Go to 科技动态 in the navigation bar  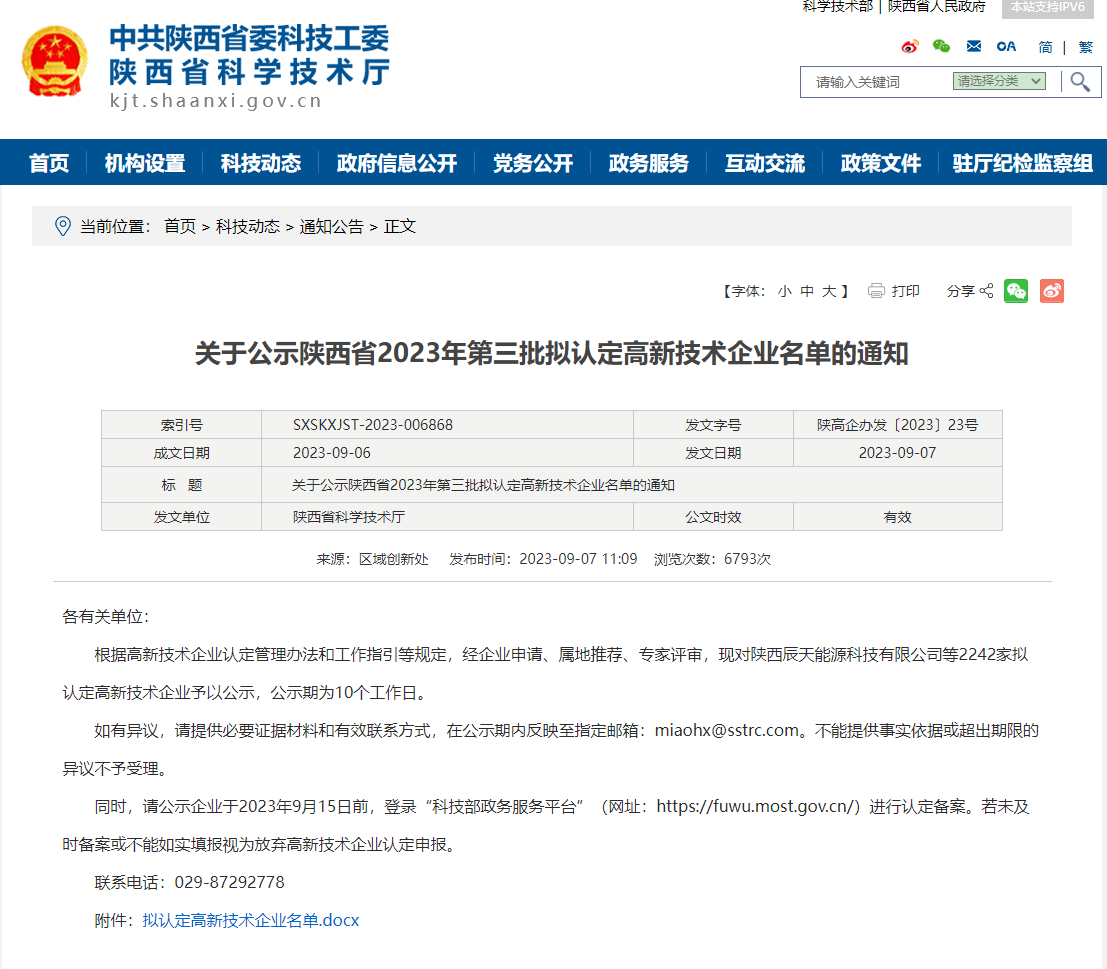[260, 163]
